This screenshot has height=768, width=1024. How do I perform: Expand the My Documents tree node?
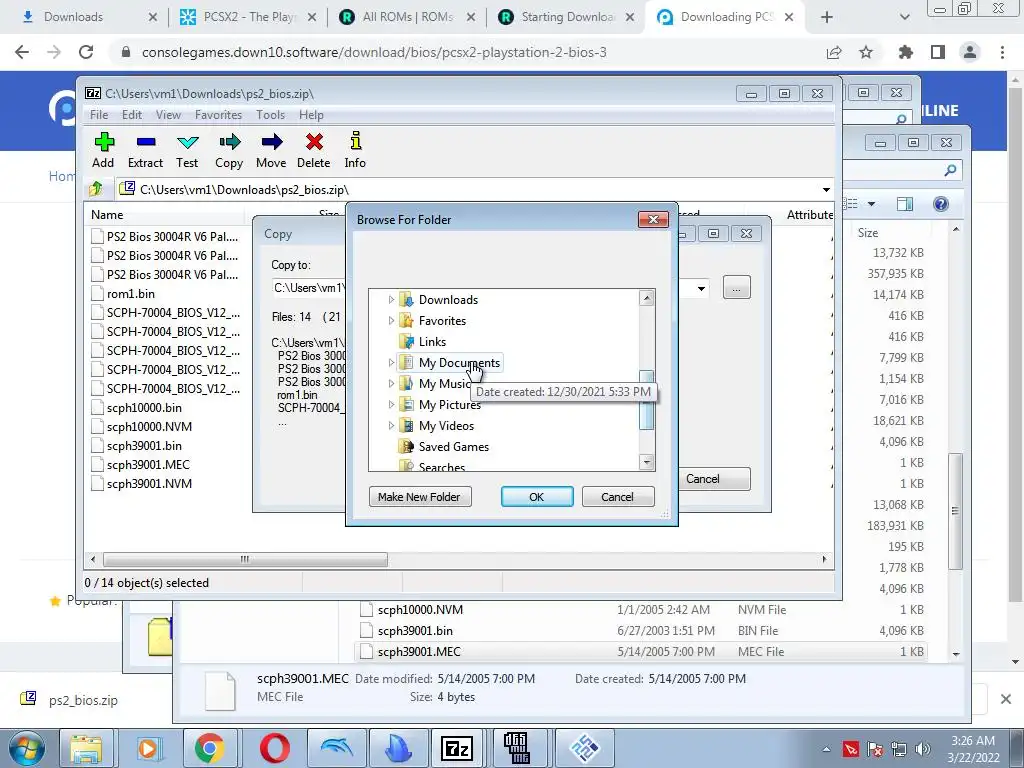pos(391,362)
